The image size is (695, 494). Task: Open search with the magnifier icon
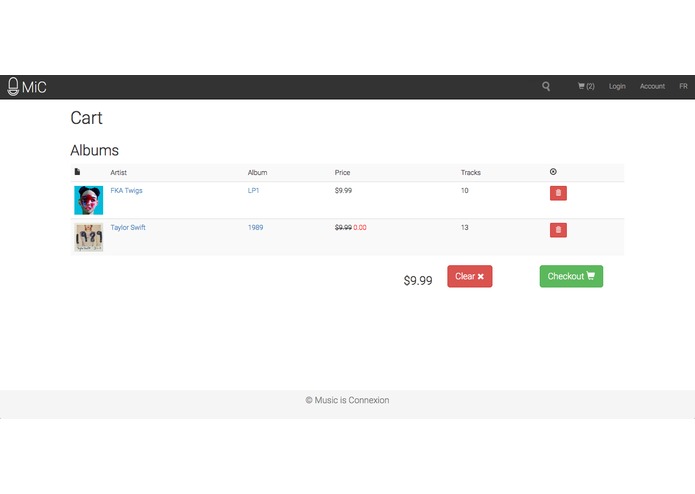[546, 86]
